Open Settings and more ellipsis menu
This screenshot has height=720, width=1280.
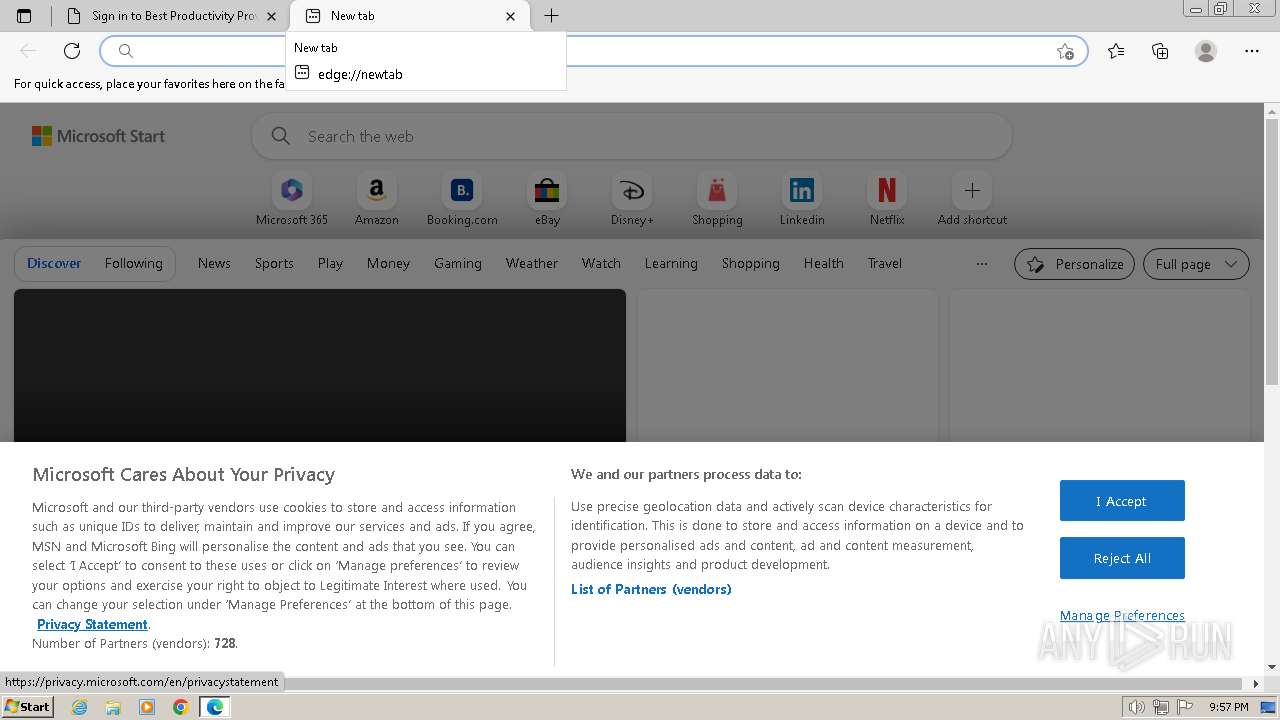(x=1252, y=51)
